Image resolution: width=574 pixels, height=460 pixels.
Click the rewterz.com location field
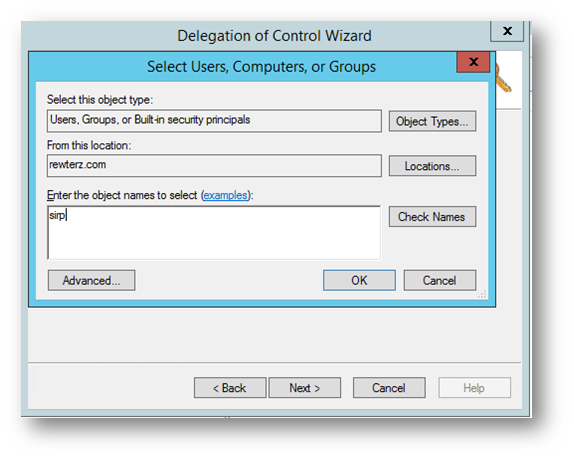pos(214,165)
